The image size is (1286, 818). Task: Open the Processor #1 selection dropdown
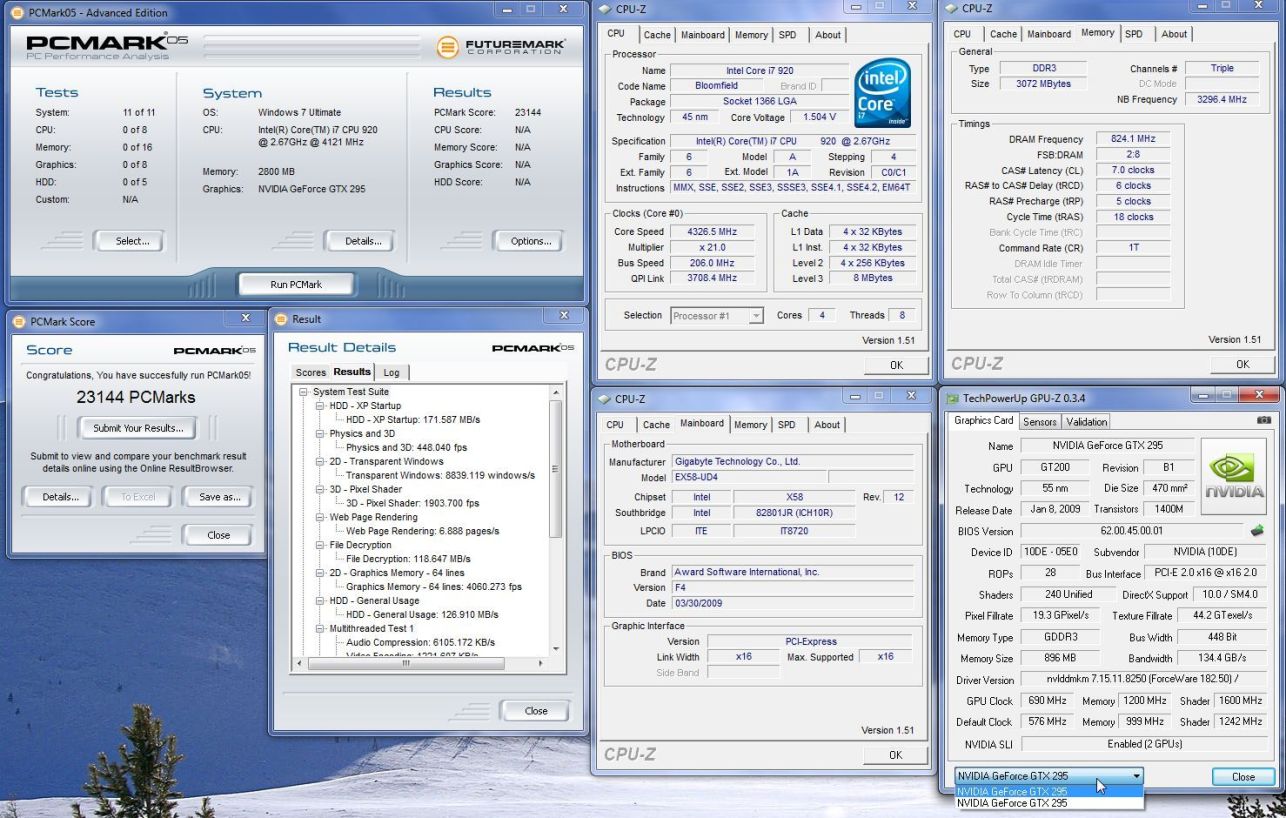[755, 315]
